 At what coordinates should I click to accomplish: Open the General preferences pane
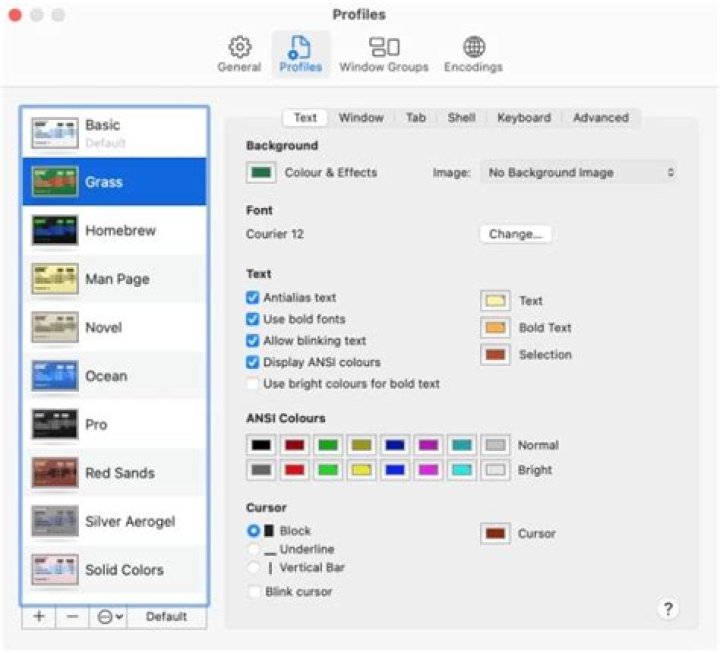239,54
